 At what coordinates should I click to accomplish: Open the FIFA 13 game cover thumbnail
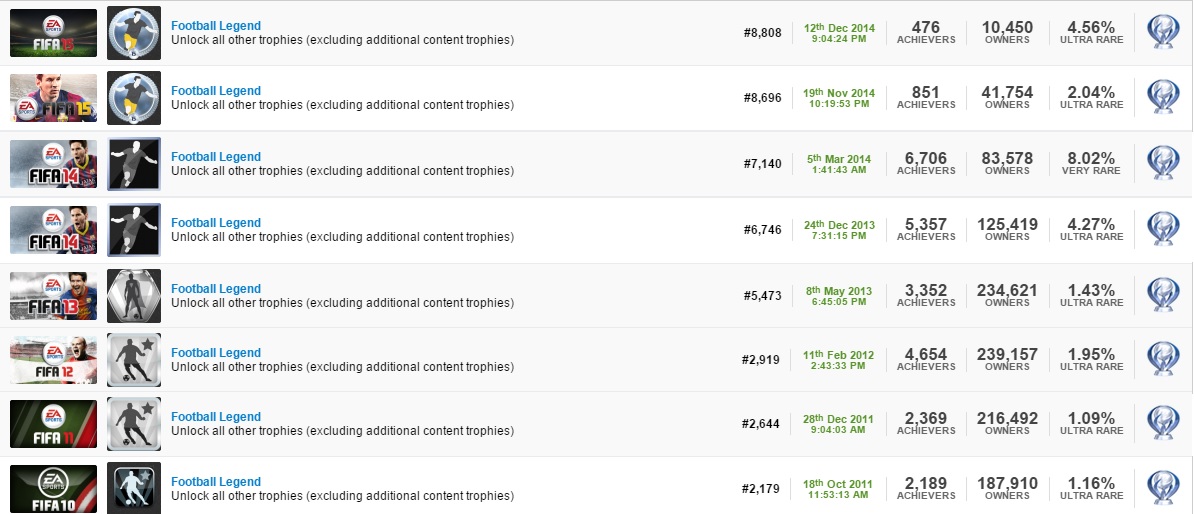(x=54, y=295)
